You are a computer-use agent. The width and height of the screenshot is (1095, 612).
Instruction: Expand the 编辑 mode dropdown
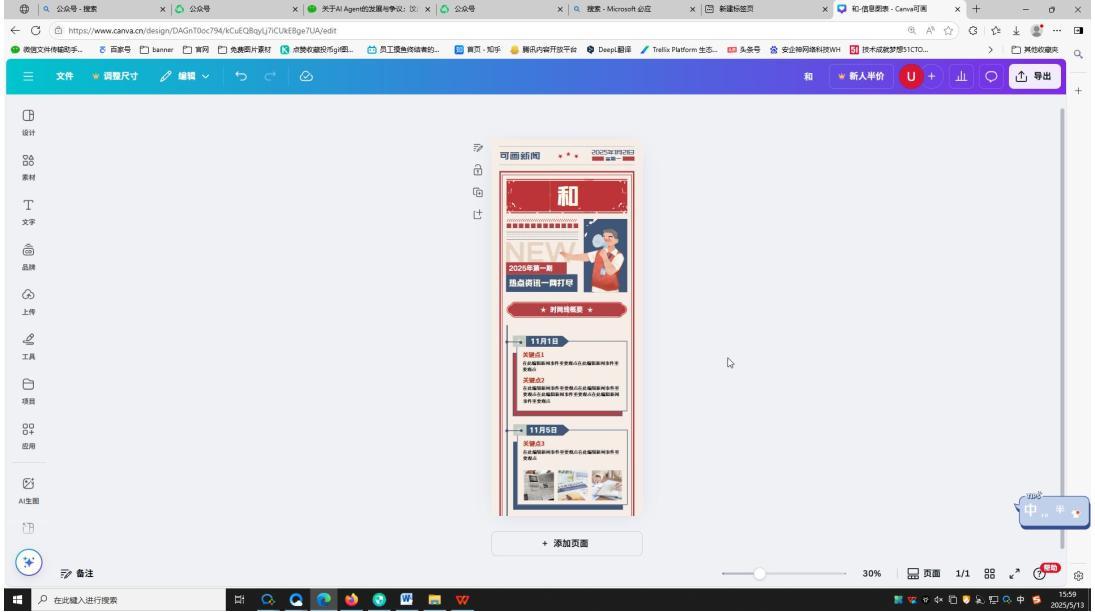point(184,76)
